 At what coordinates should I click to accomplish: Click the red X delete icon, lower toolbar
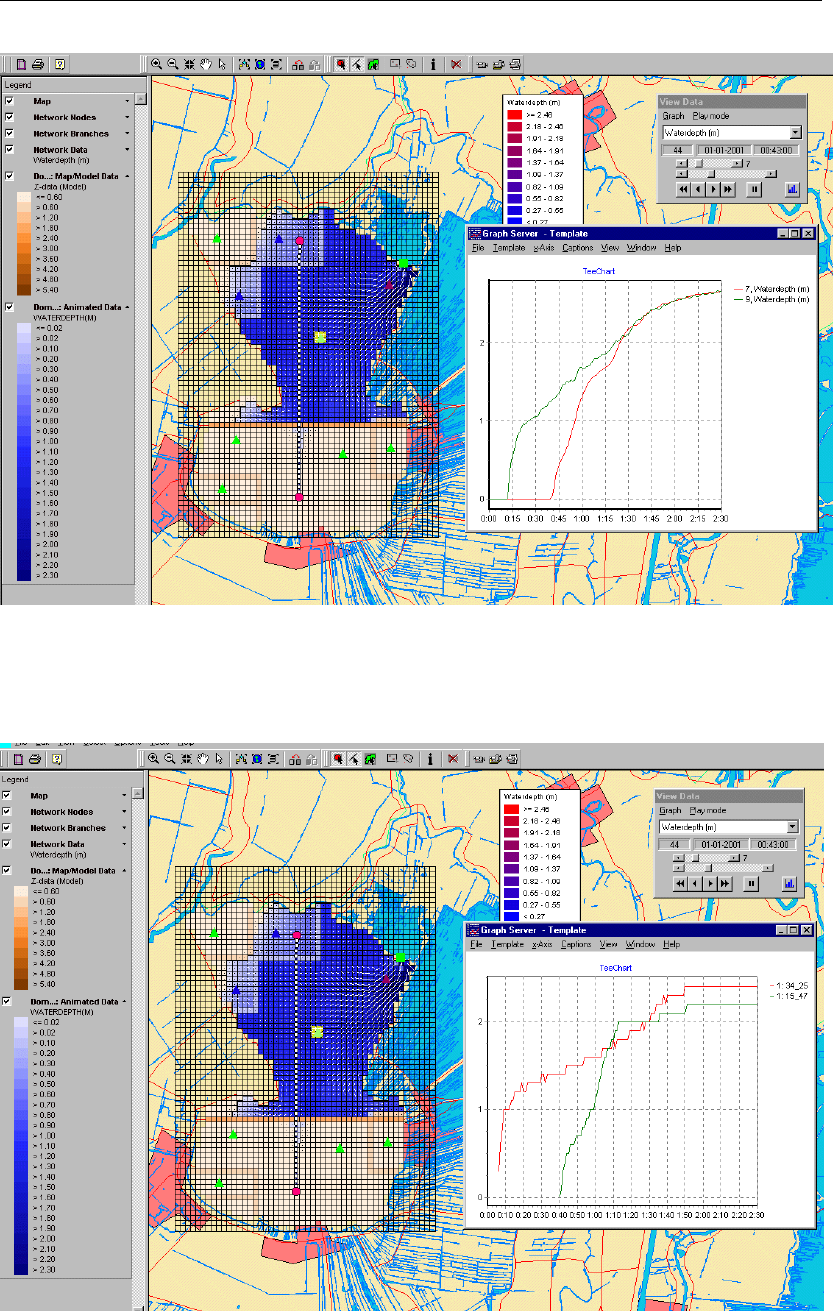(455, 758)
